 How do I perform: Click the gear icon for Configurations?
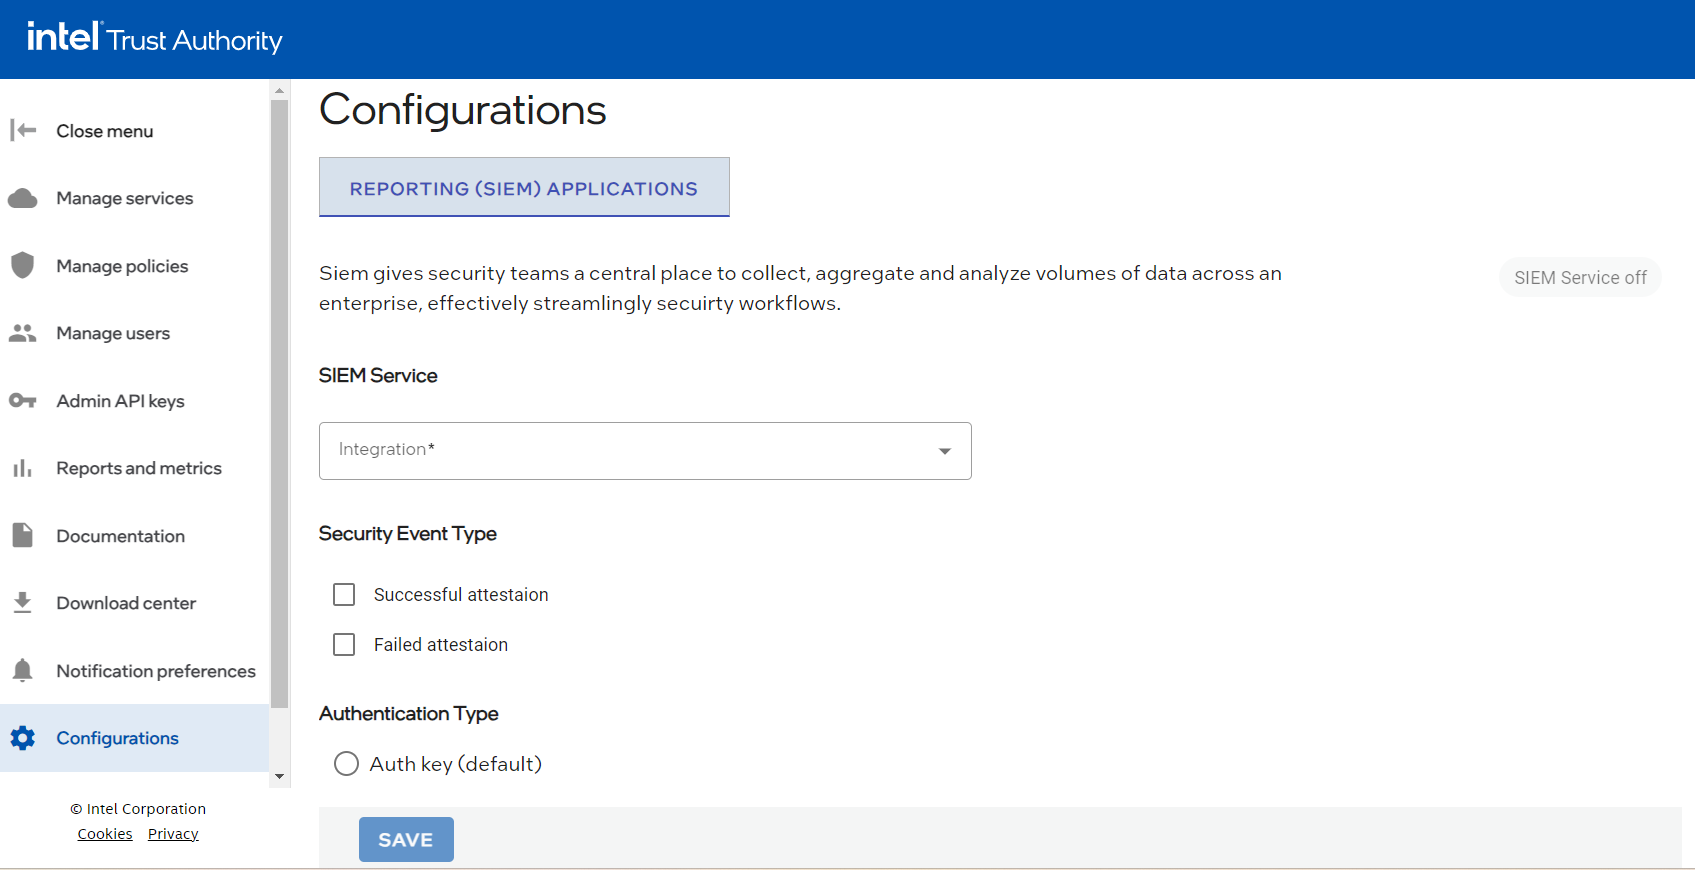click(23, 738)
